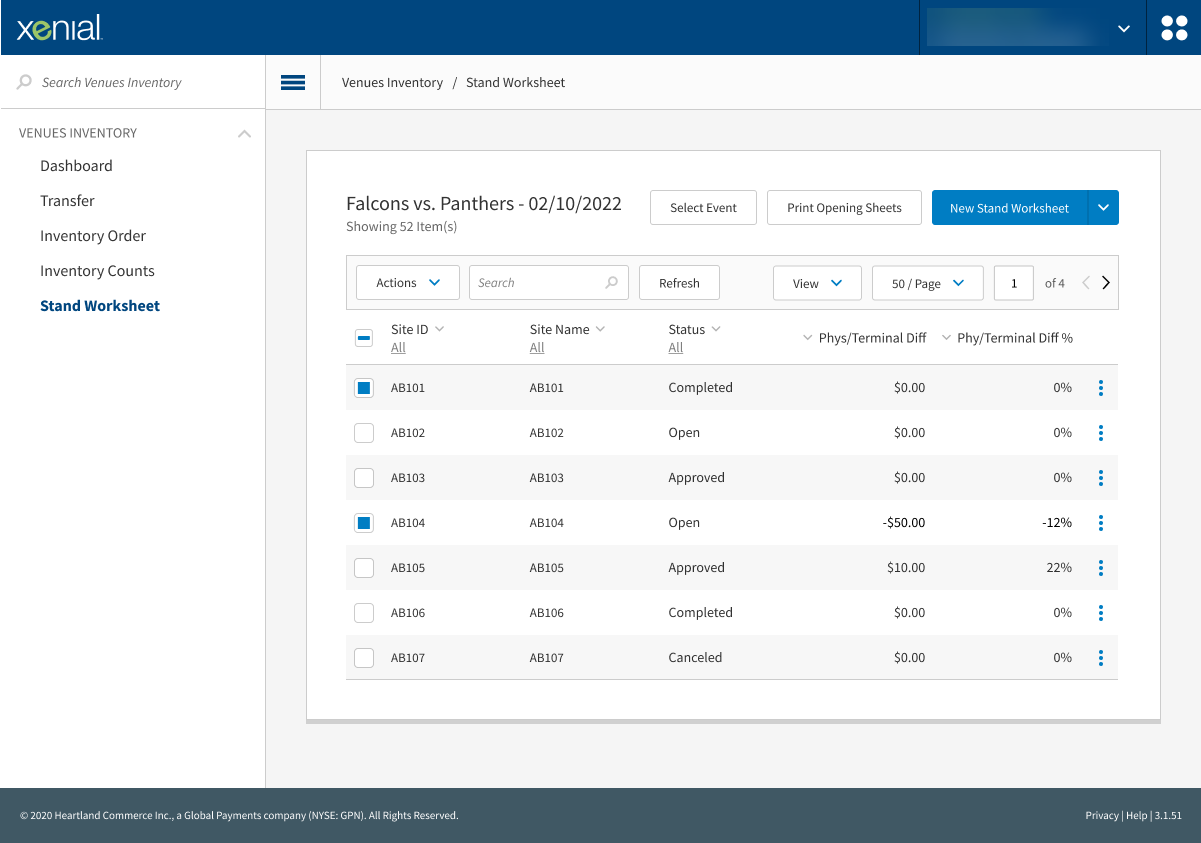
Task: Navigate to Dashboard in the sidebar
Action: 76,166
